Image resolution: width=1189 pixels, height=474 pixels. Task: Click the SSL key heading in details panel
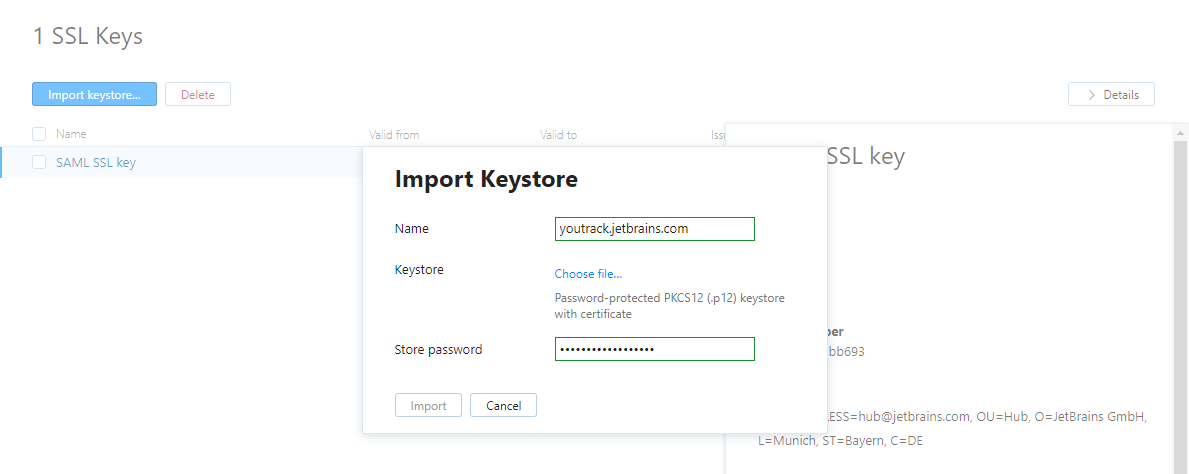click(x=866, y=157)
